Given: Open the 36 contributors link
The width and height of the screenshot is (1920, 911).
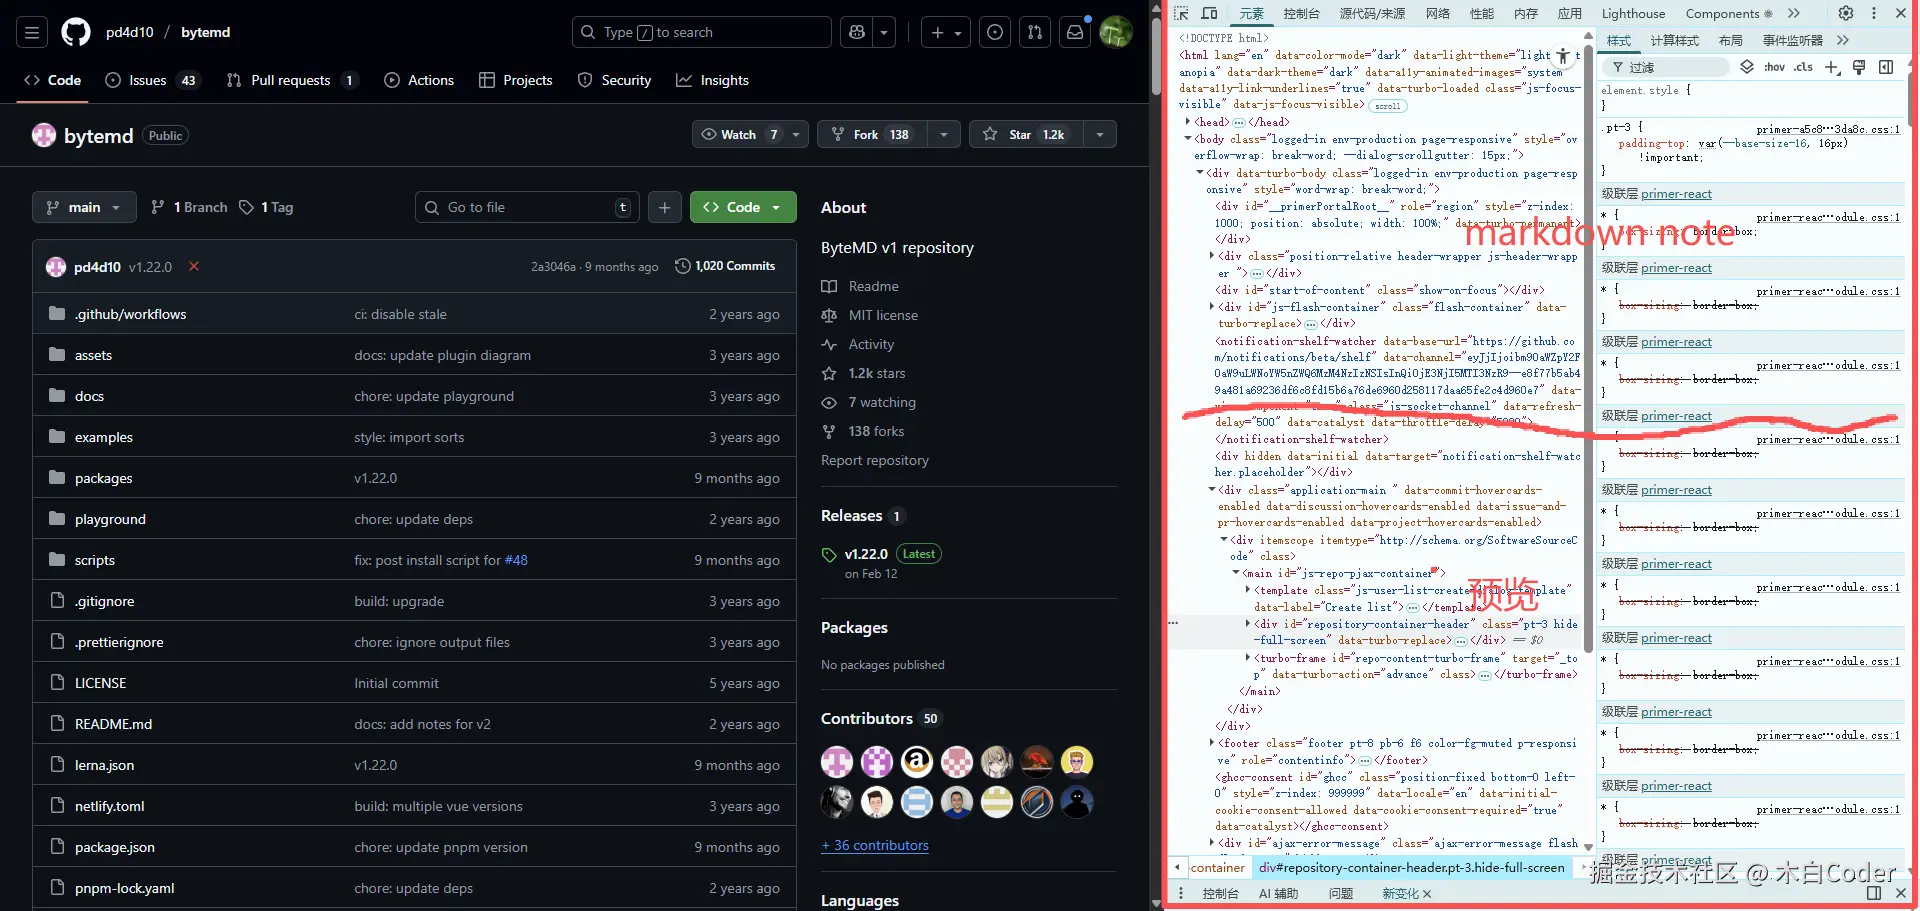Looking at the screenshot, I should click(875, 845).
